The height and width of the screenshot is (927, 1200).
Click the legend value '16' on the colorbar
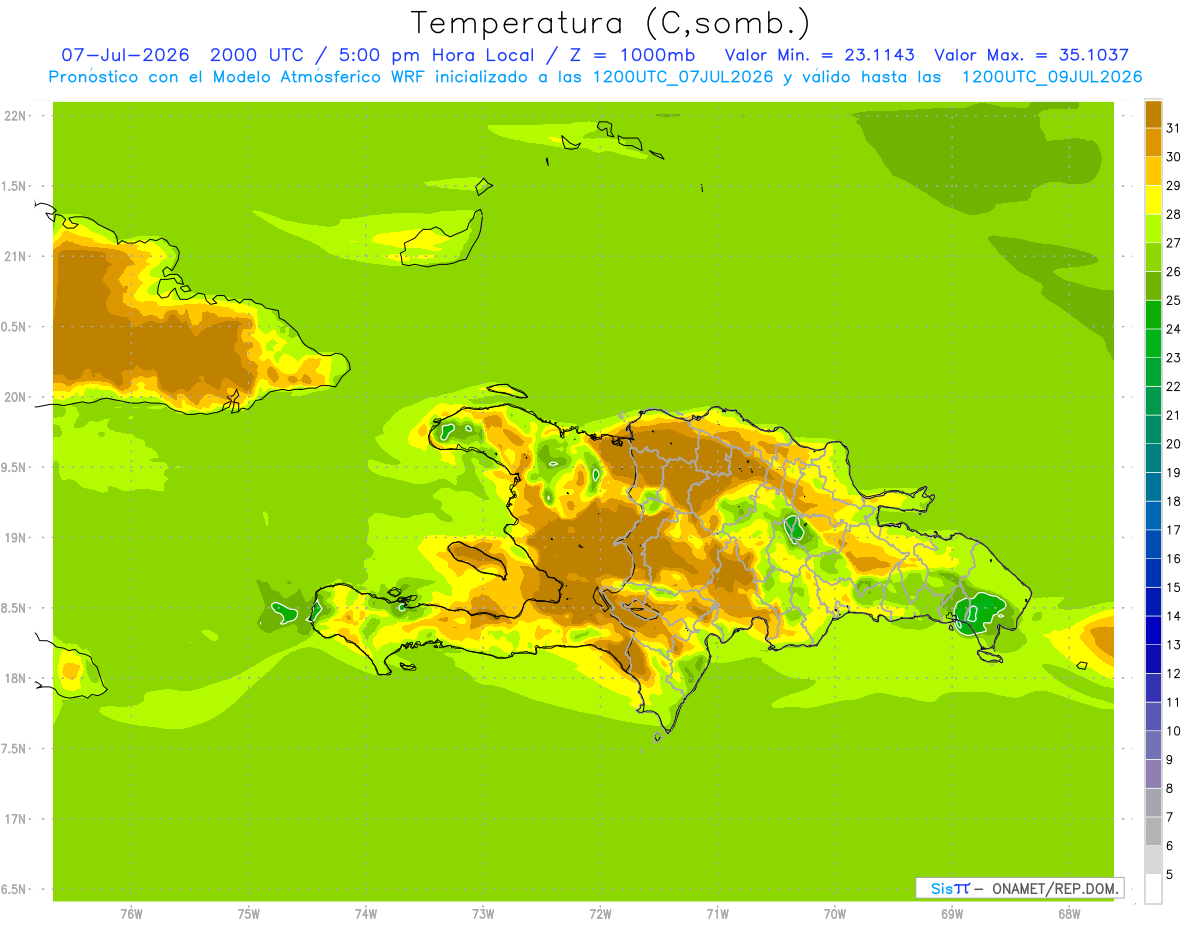pyautogui.click(x=1174, y=559)
